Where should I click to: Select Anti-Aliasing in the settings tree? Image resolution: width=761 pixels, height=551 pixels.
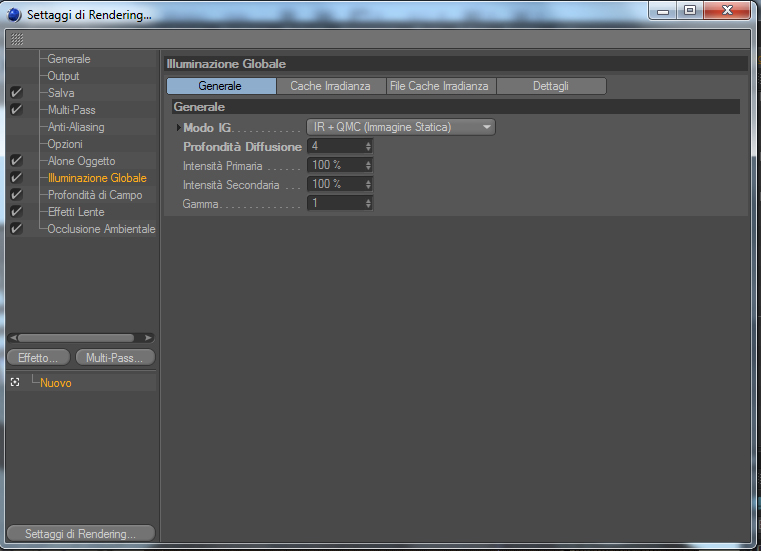[x=76, y=127]
